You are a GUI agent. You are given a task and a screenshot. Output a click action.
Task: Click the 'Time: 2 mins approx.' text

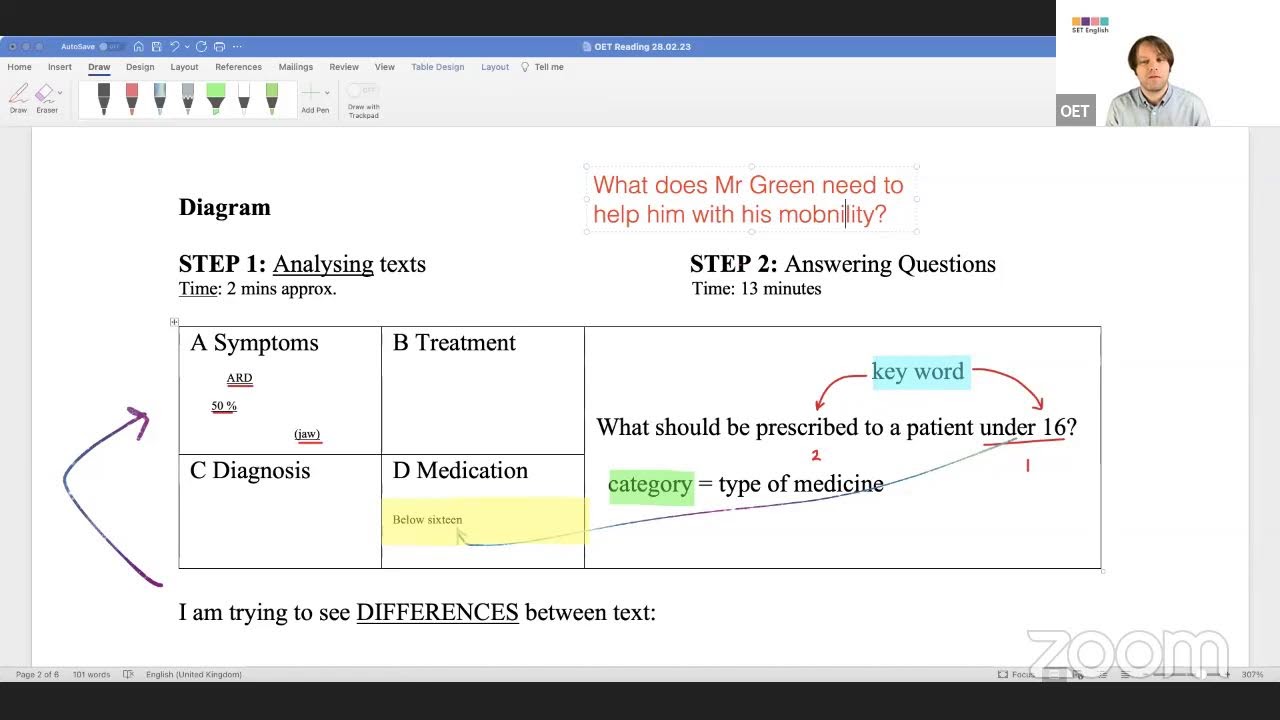pos(257,289)
